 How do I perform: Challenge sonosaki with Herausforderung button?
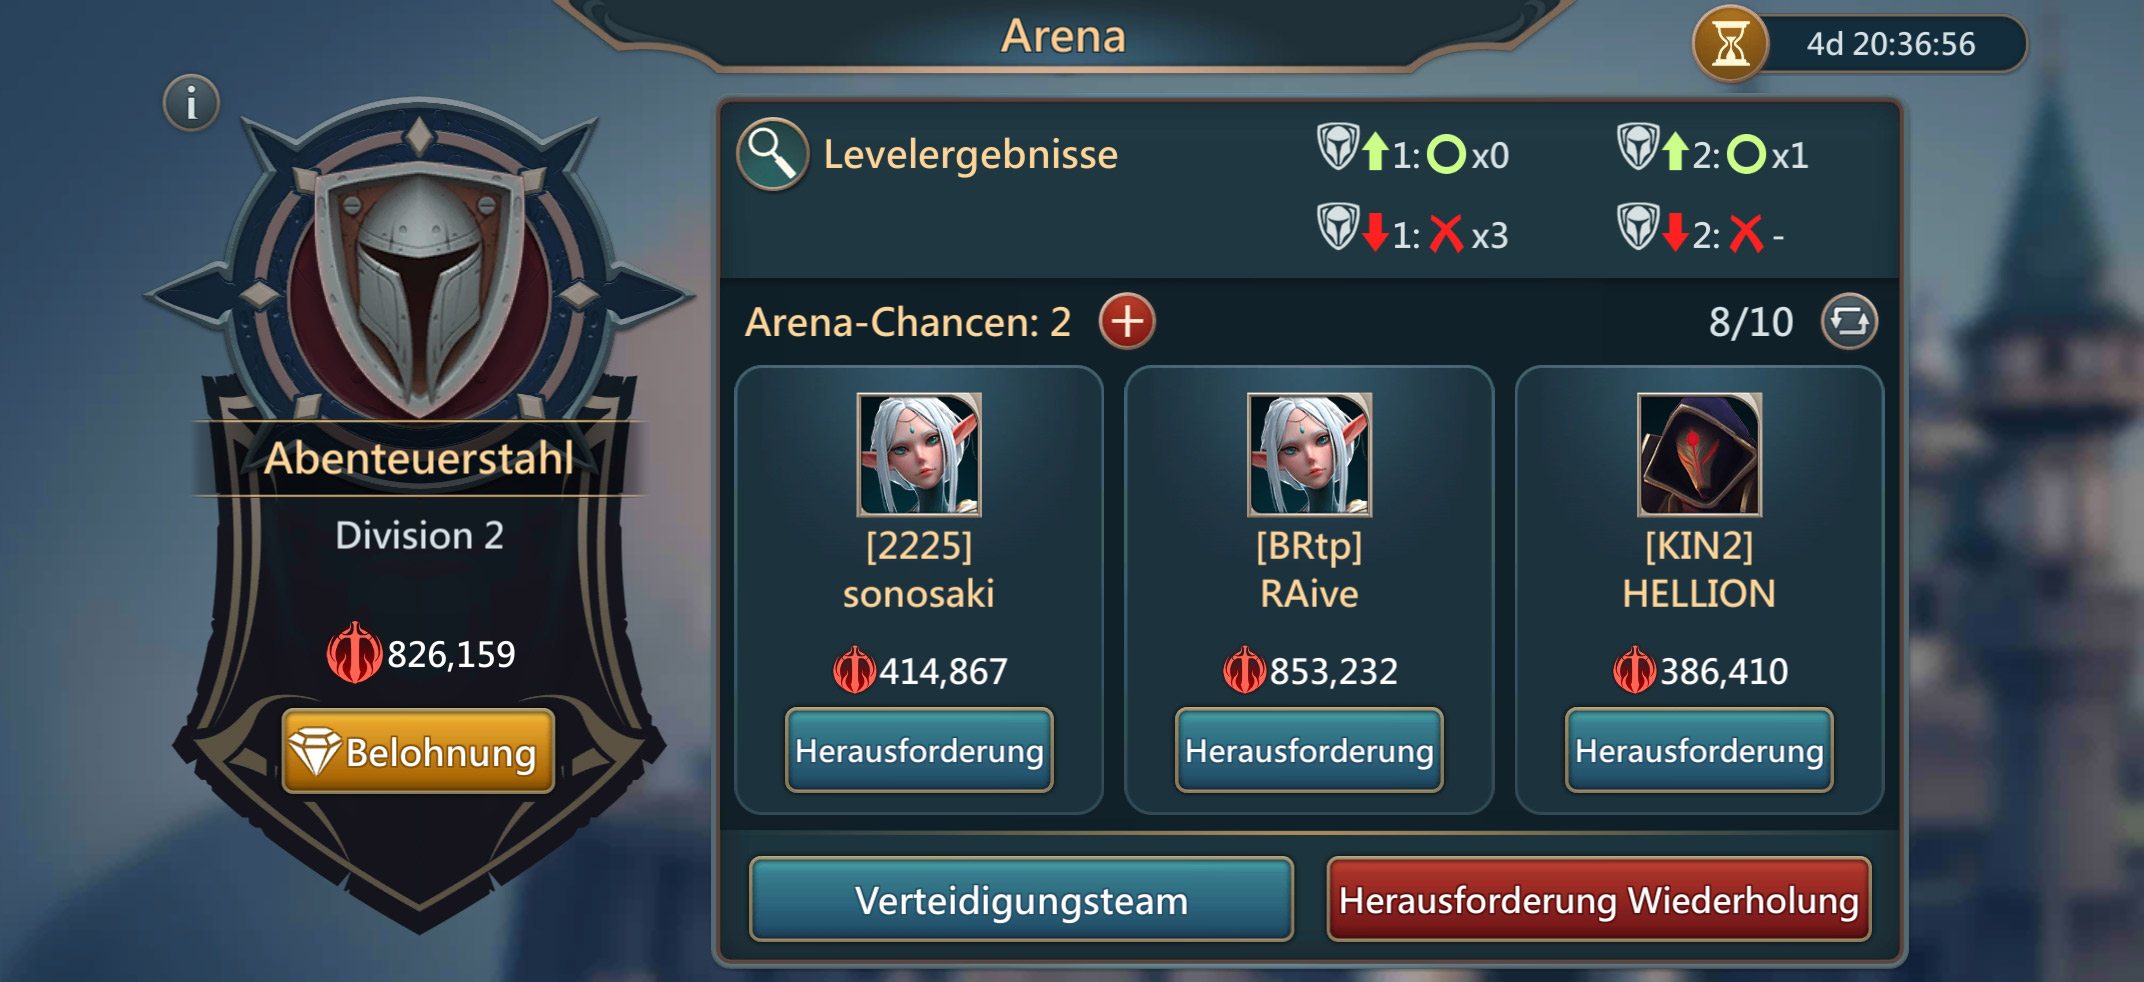[x=919, y=750]
